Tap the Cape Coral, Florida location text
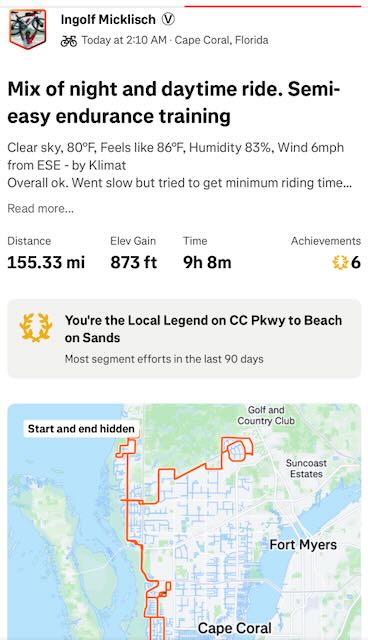 222,40
